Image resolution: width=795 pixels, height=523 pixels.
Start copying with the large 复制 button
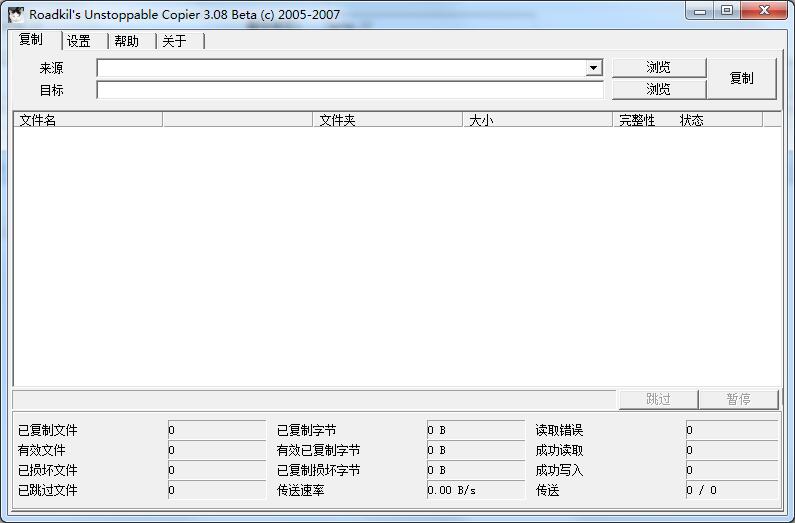coord(741,78)
